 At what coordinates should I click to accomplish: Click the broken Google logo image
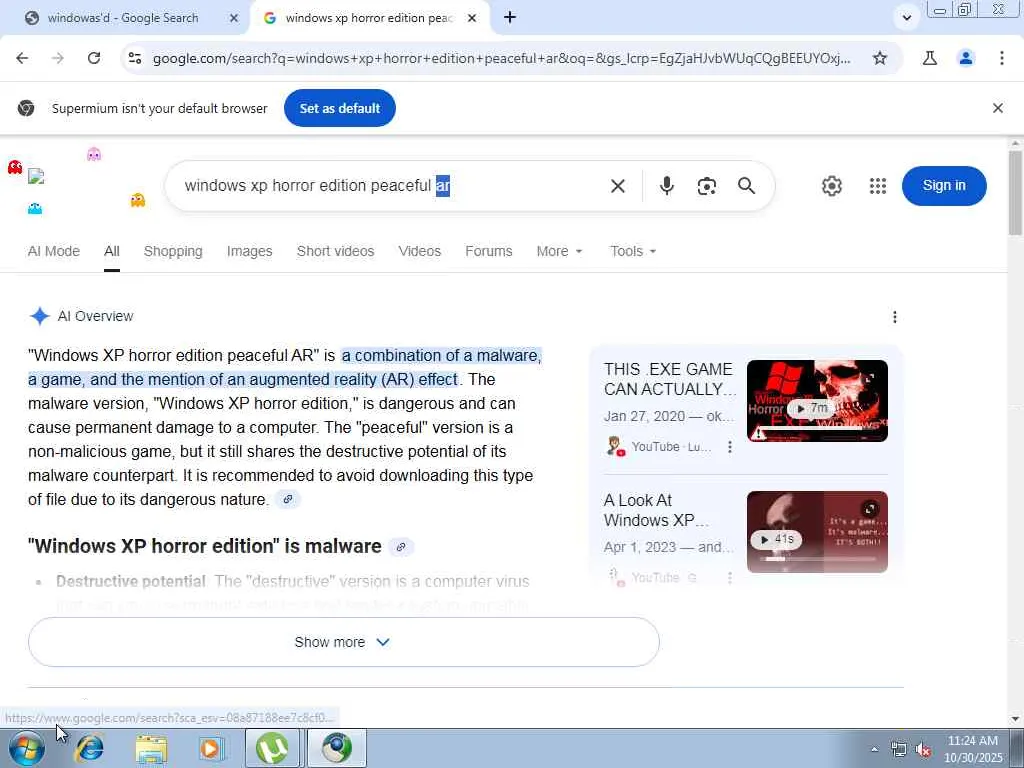tap(37, 176)
